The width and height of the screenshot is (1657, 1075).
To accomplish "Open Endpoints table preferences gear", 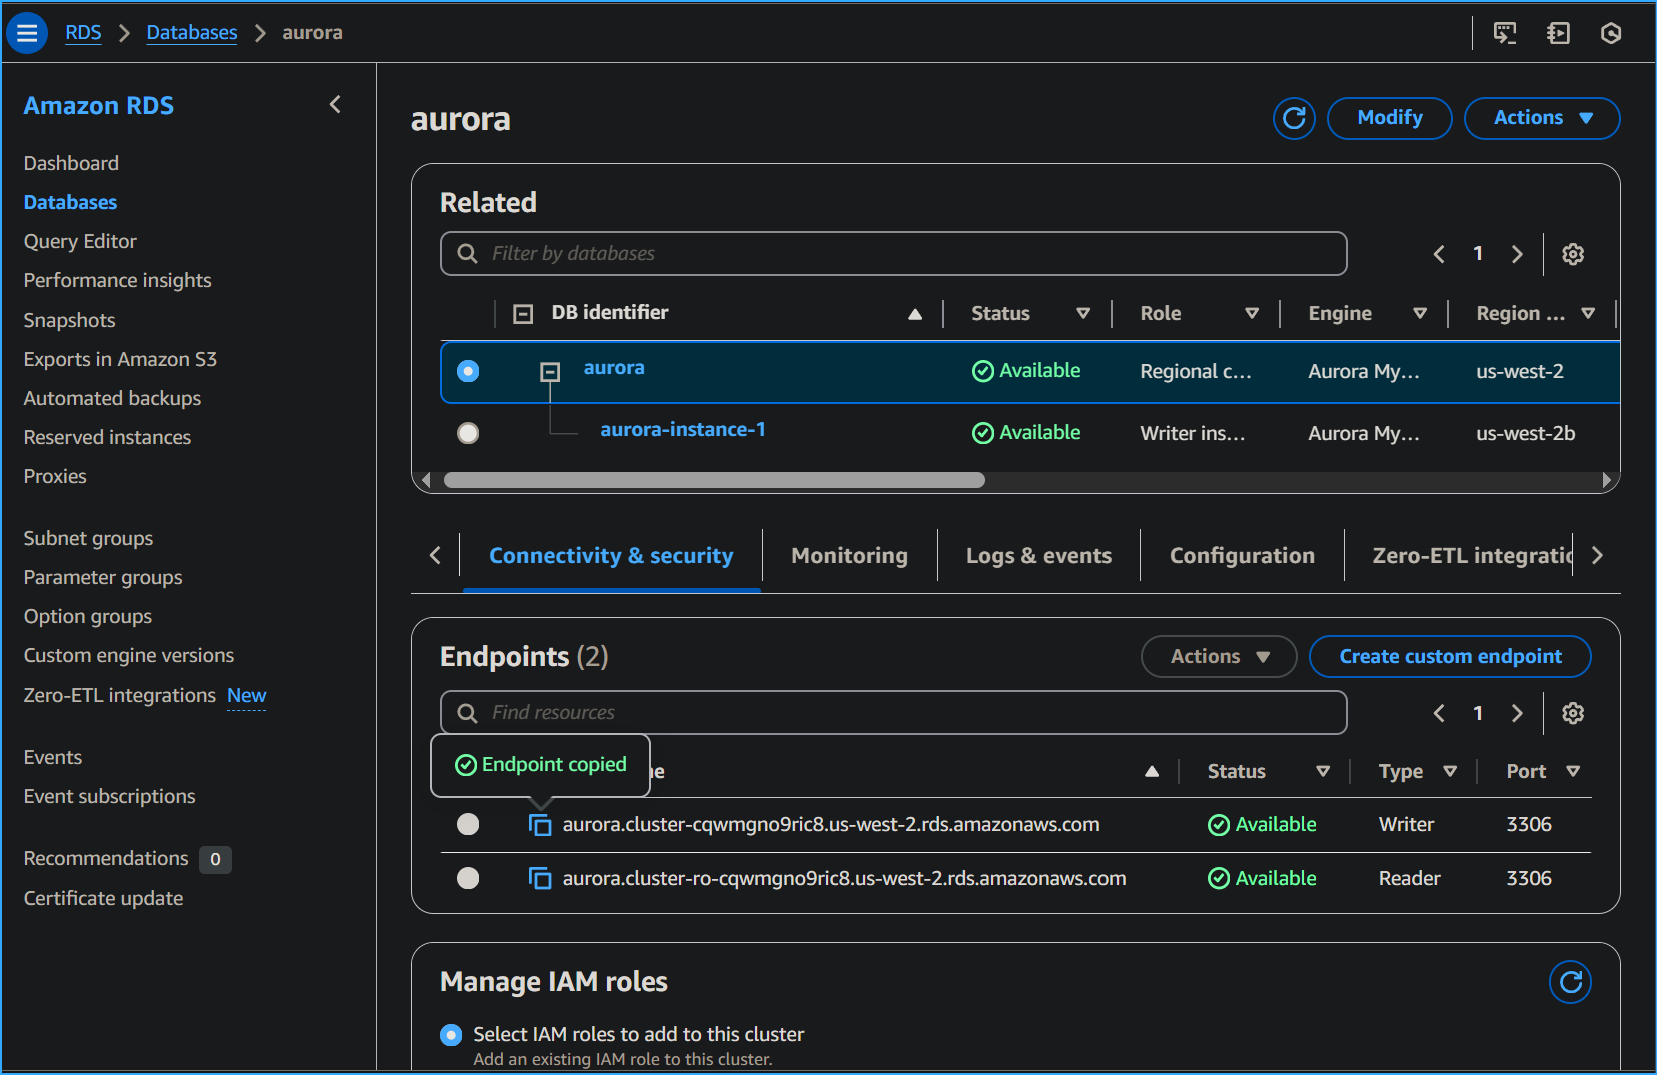I will click(1572, 712).
